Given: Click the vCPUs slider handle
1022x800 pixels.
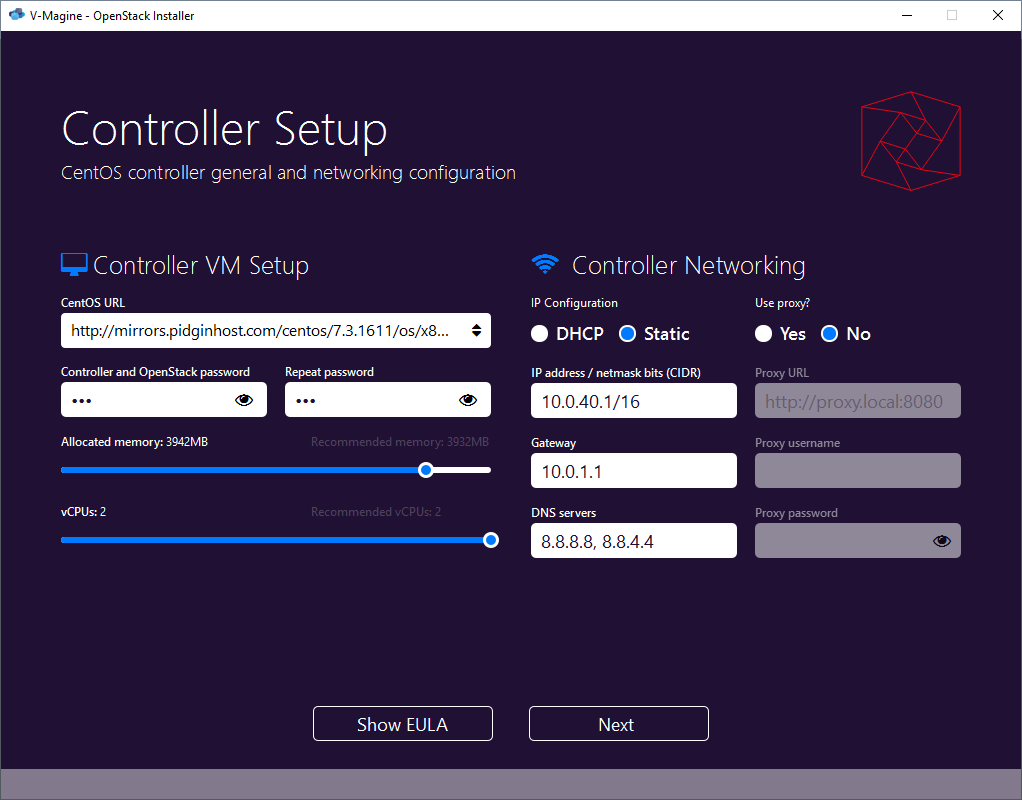Looking at the screenshot, I should (x=490, y=540).
